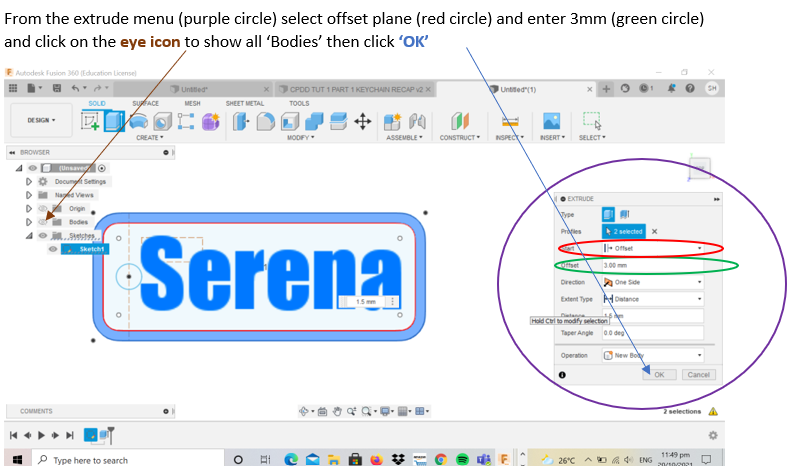The image size is (801, 466).
Task: Switch to the first Untitled* document tab
Action: [194, 89]
